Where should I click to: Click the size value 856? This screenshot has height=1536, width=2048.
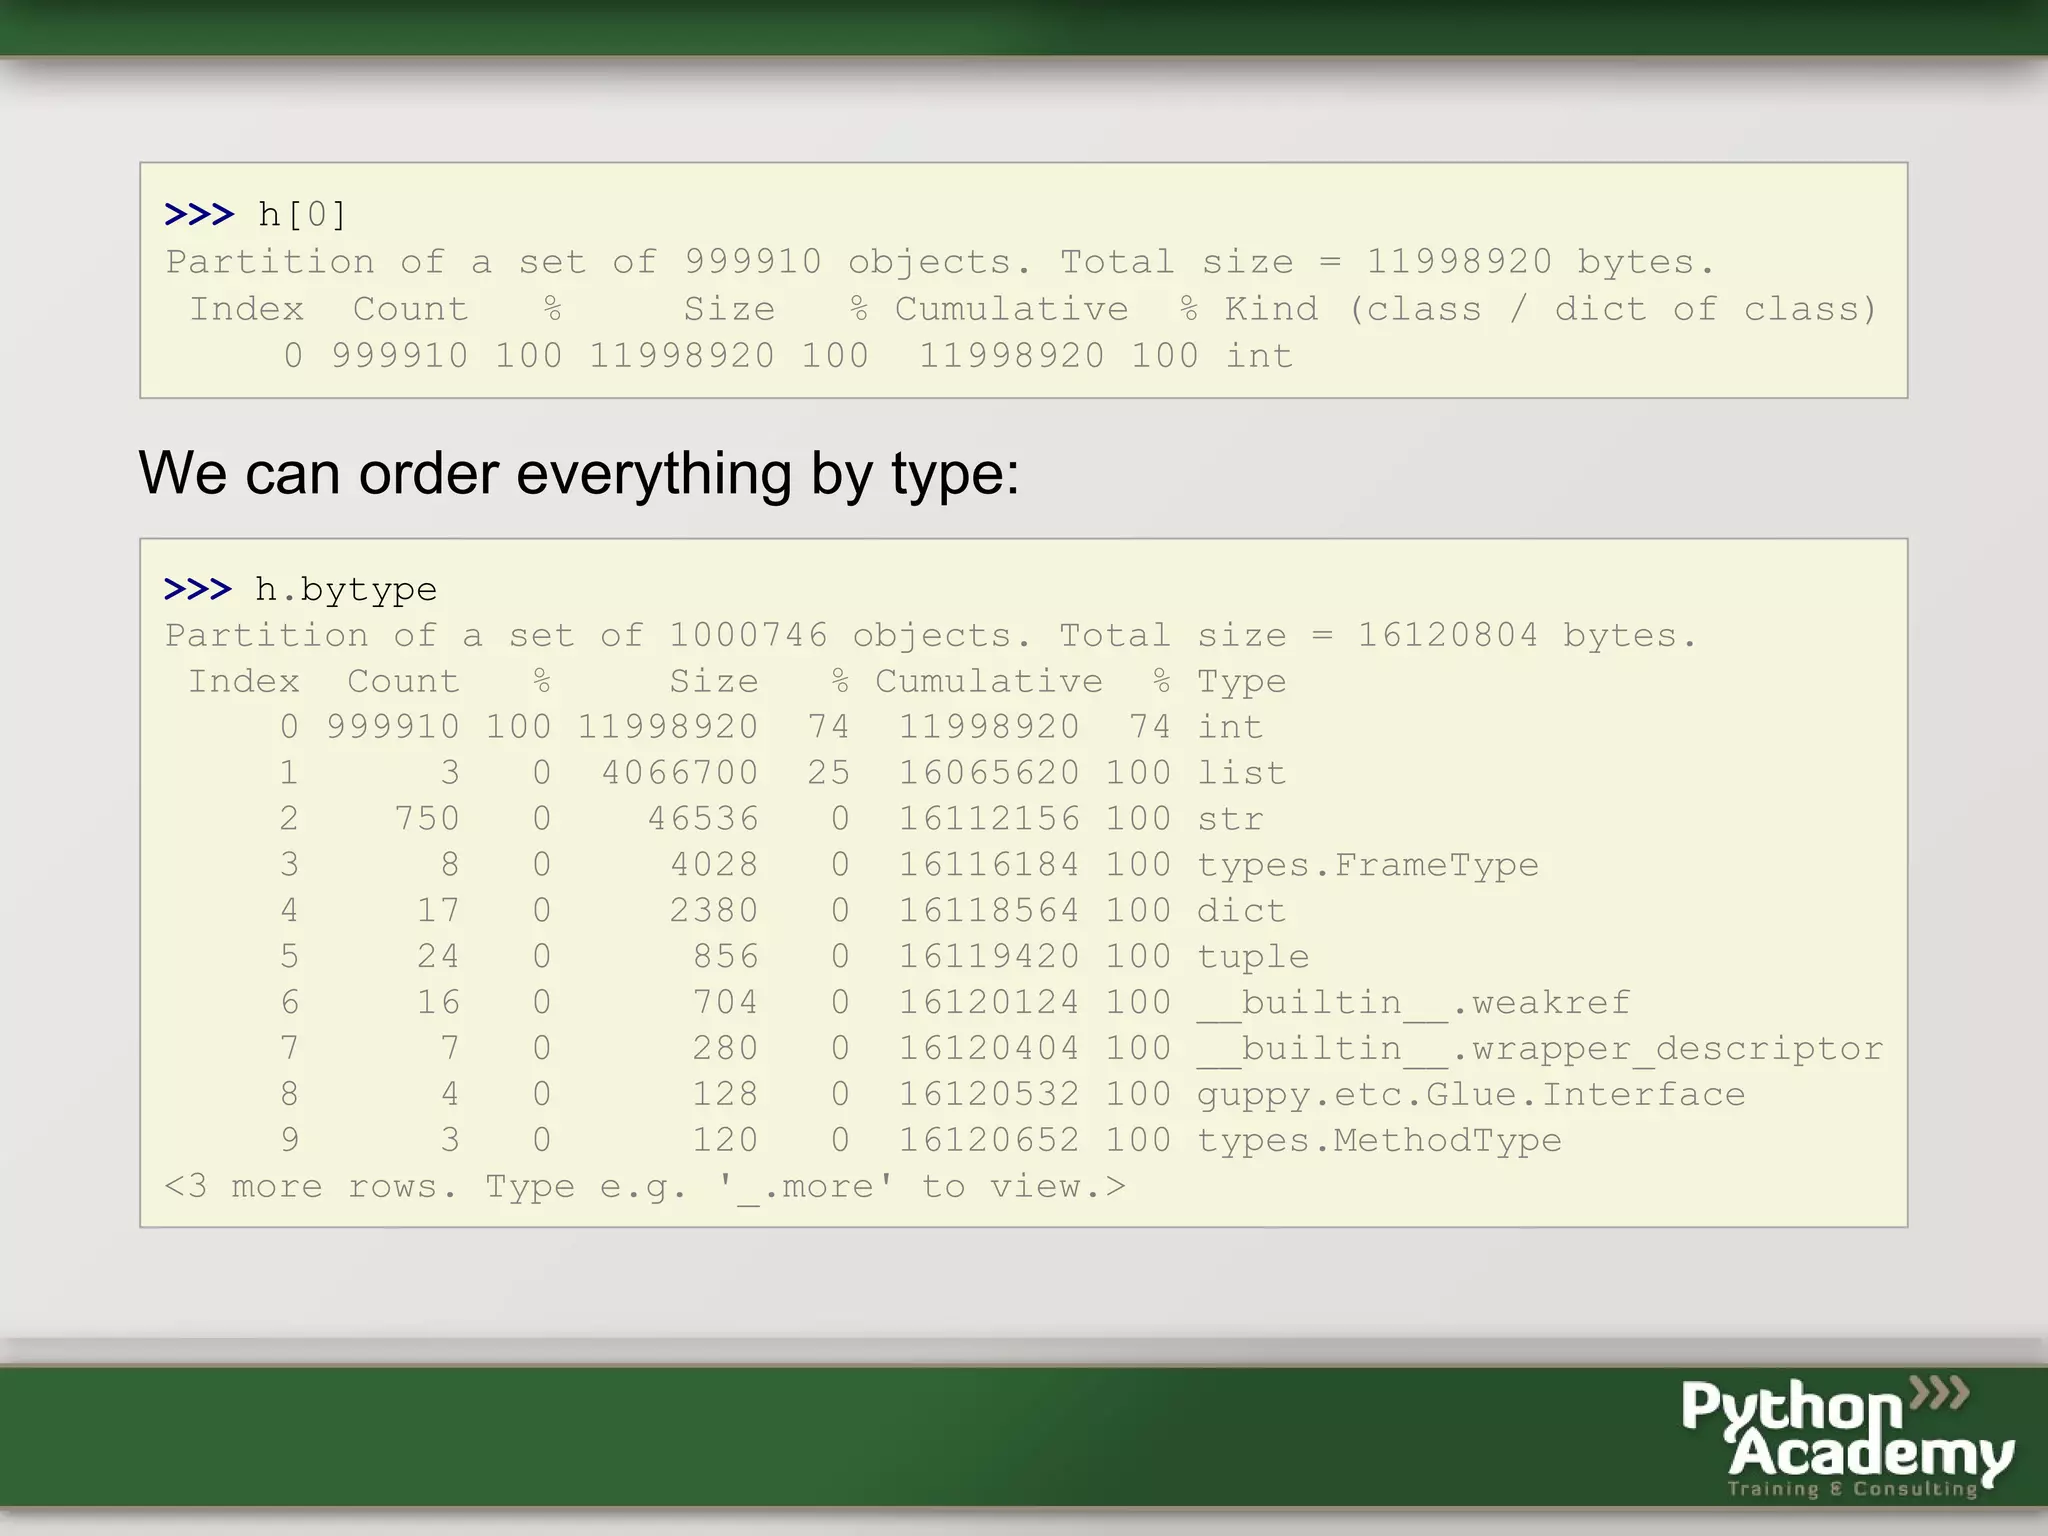[726, 956]
